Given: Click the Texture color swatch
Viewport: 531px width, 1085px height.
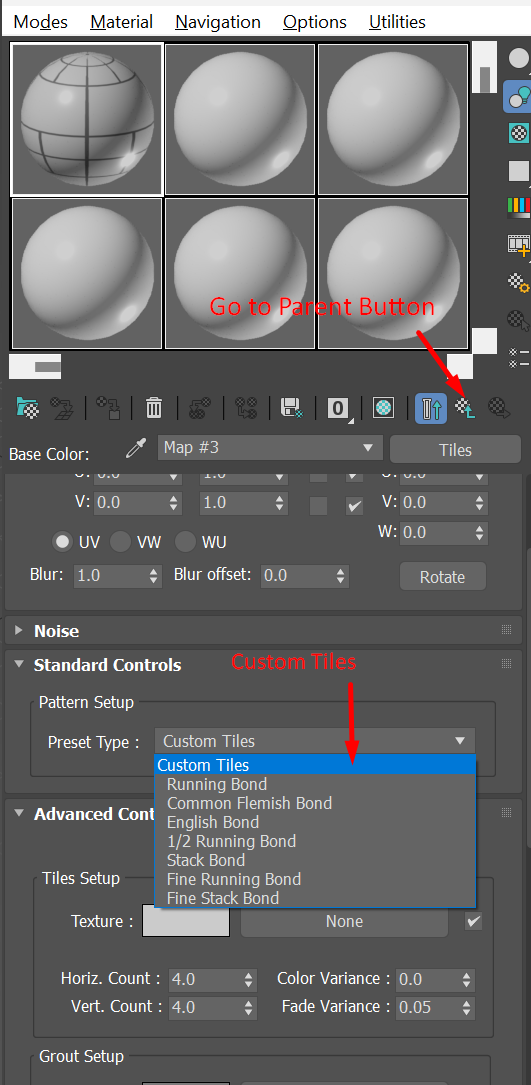Looking at the screenshot, I should click(x=186, y=921).
